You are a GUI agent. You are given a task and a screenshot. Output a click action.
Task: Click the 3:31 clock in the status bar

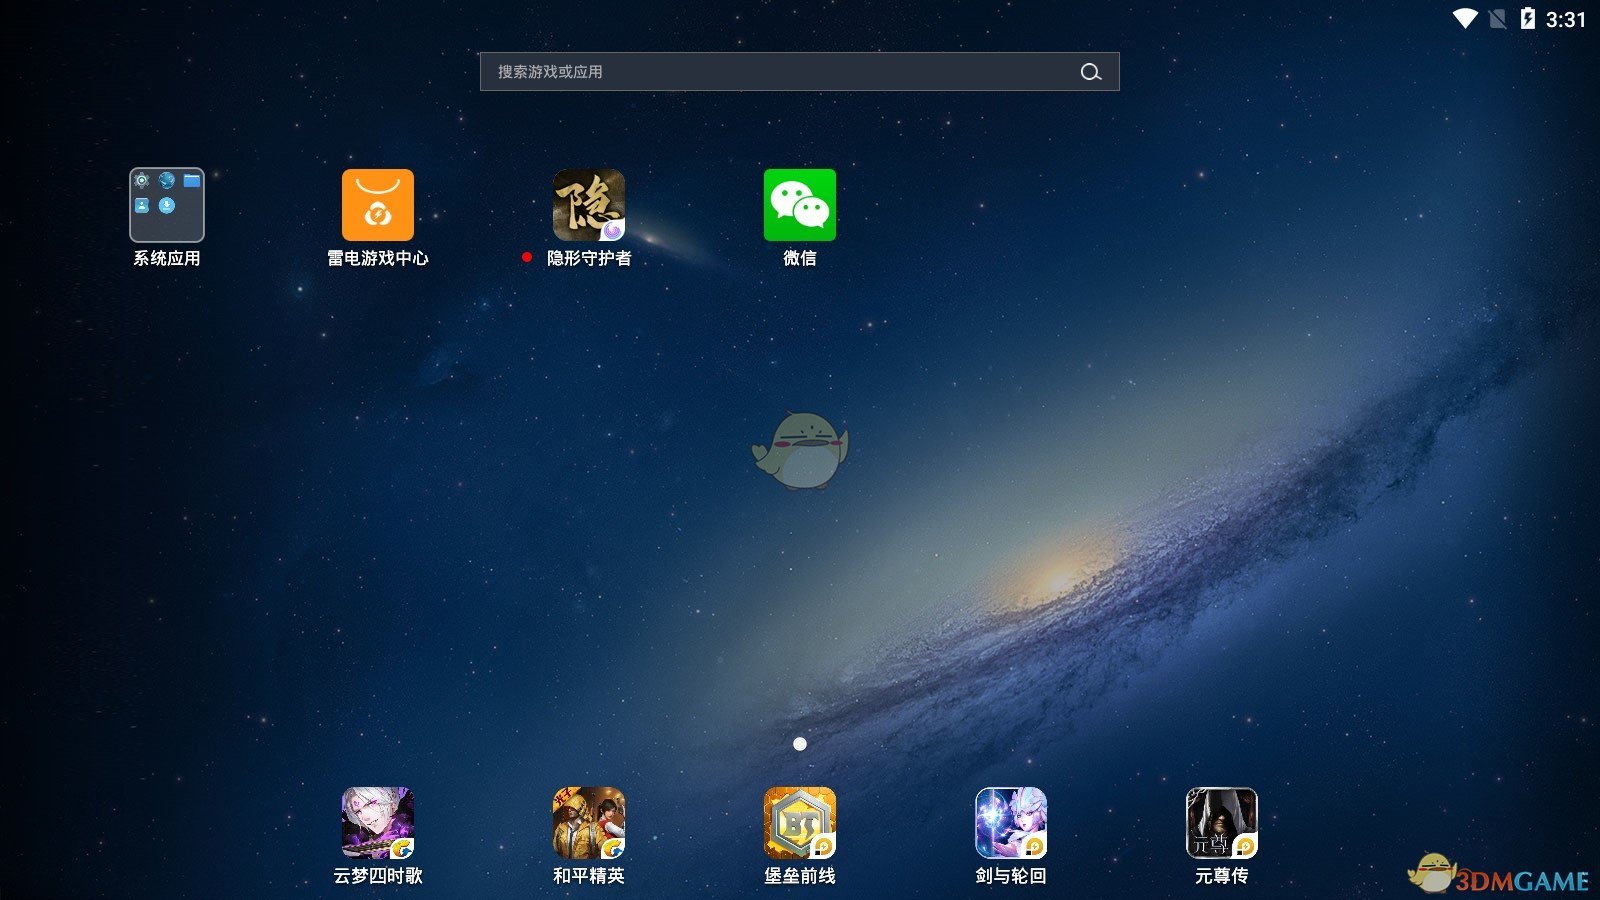[1565, 18]
